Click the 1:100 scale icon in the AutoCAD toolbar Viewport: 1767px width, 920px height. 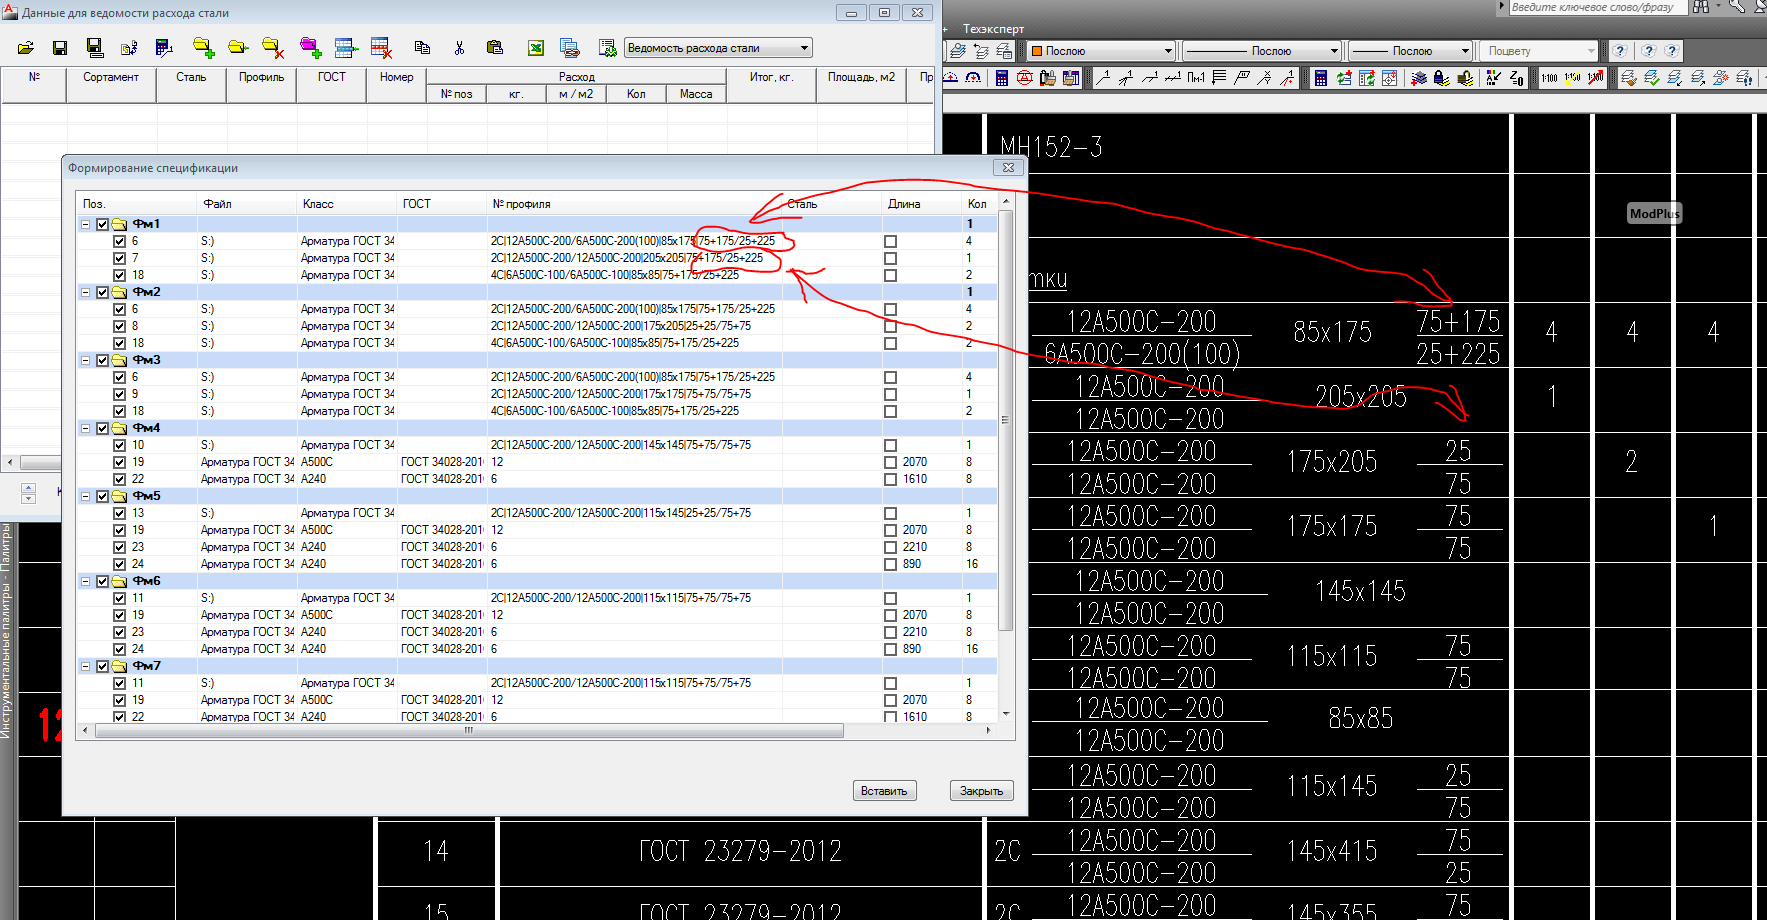[x=1549, y=78]
